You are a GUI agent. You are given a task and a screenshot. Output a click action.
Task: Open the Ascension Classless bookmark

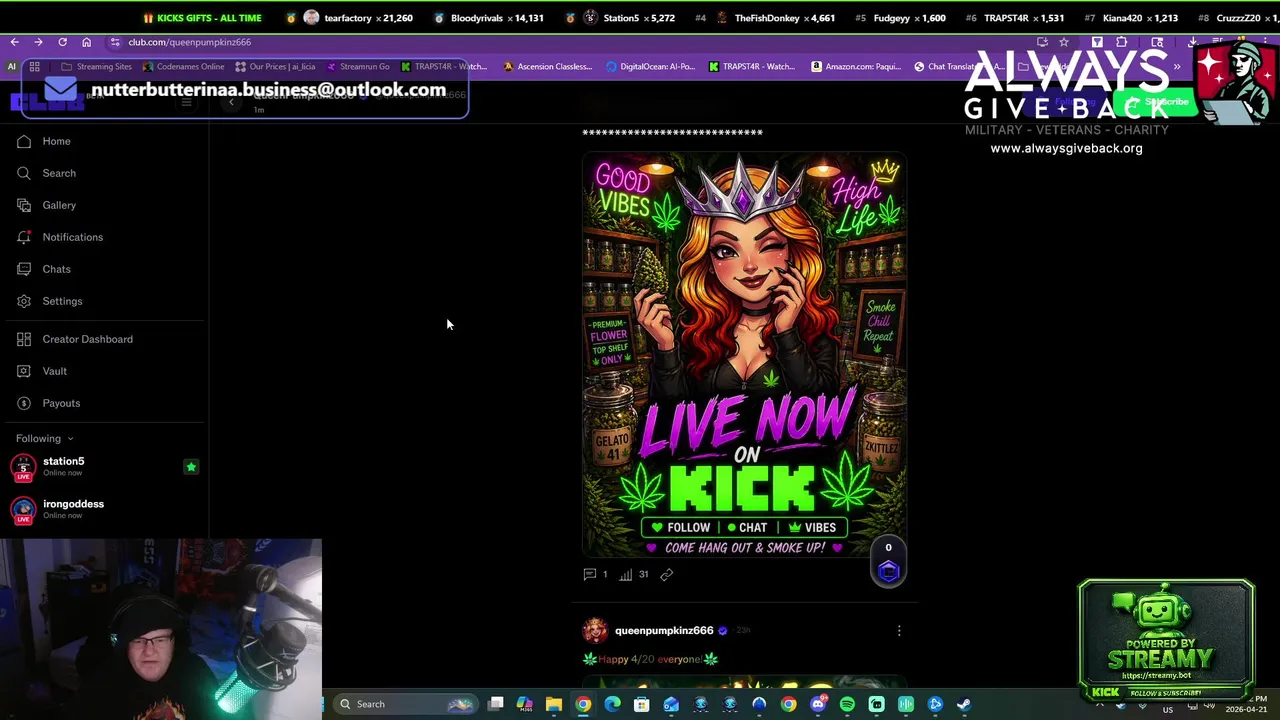pos(548,66)
